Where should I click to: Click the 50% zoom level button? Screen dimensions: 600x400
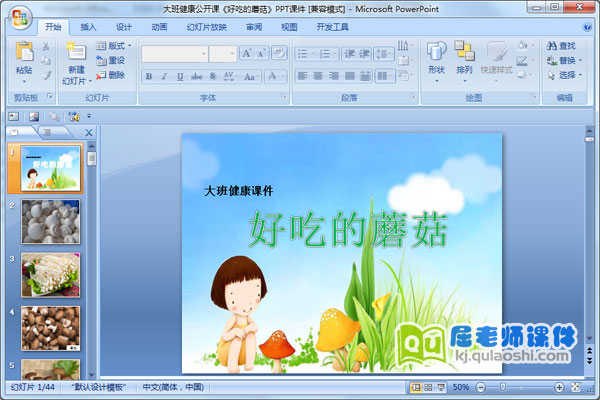(x=461, y=387)
